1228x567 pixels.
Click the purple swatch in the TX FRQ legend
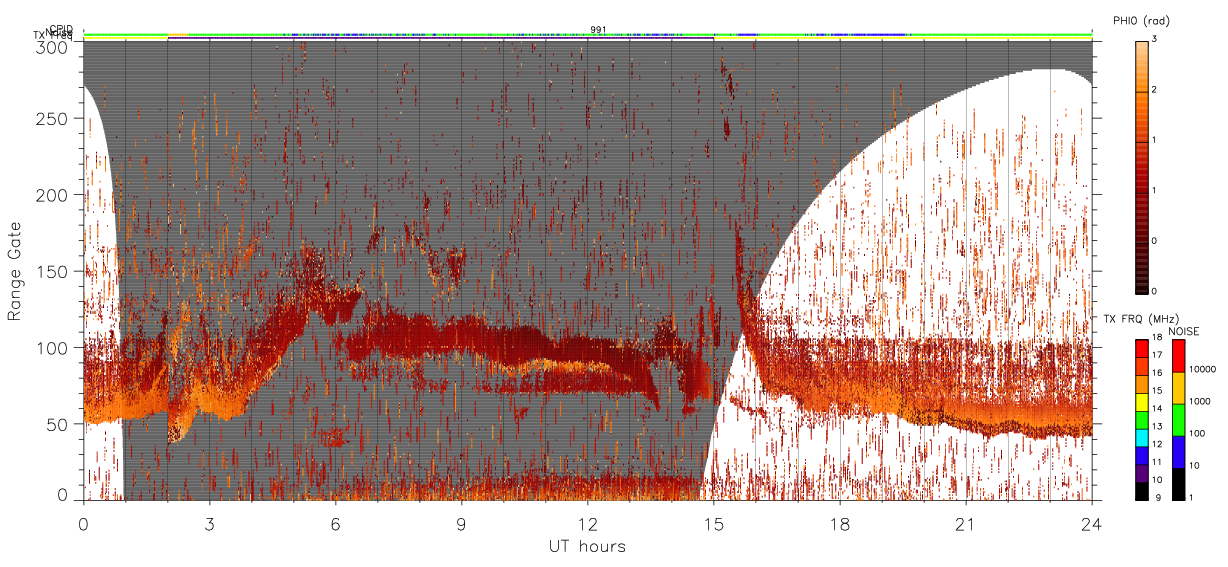[x=1141, y=473]
